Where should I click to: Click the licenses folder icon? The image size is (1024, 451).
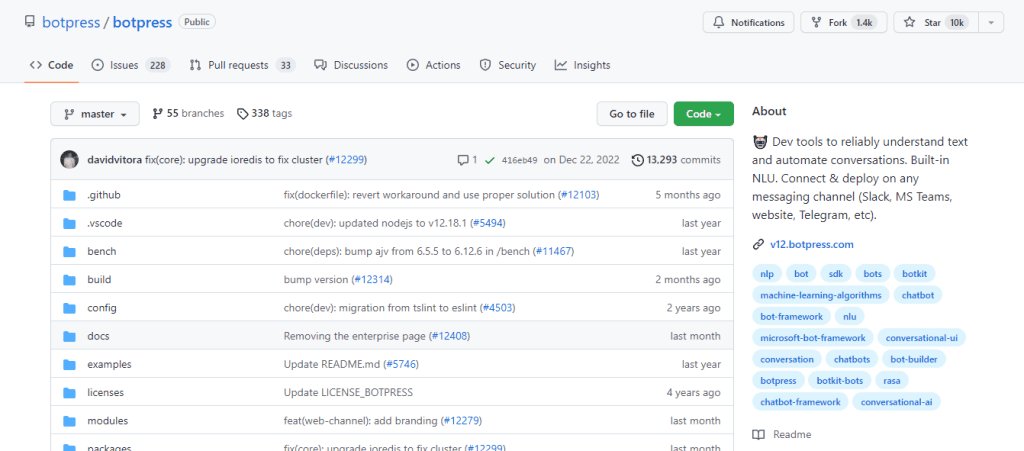pos(70,393)
